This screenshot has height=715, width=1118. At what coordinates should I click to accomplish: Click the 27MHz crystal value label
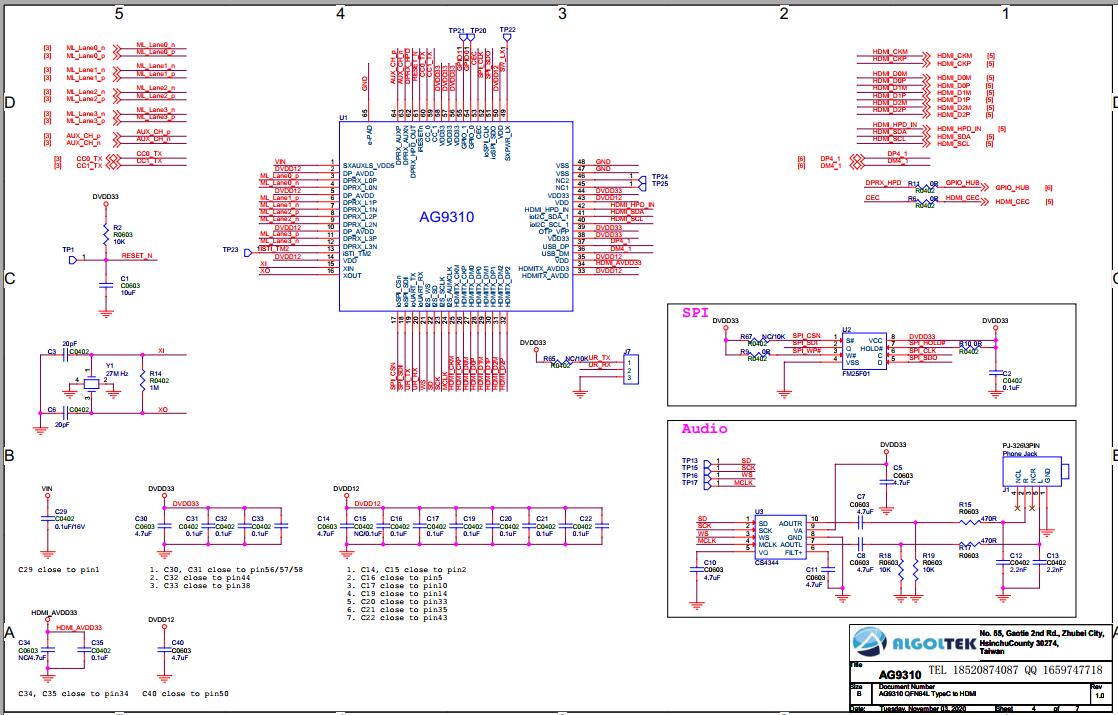[x=117, y=374]
